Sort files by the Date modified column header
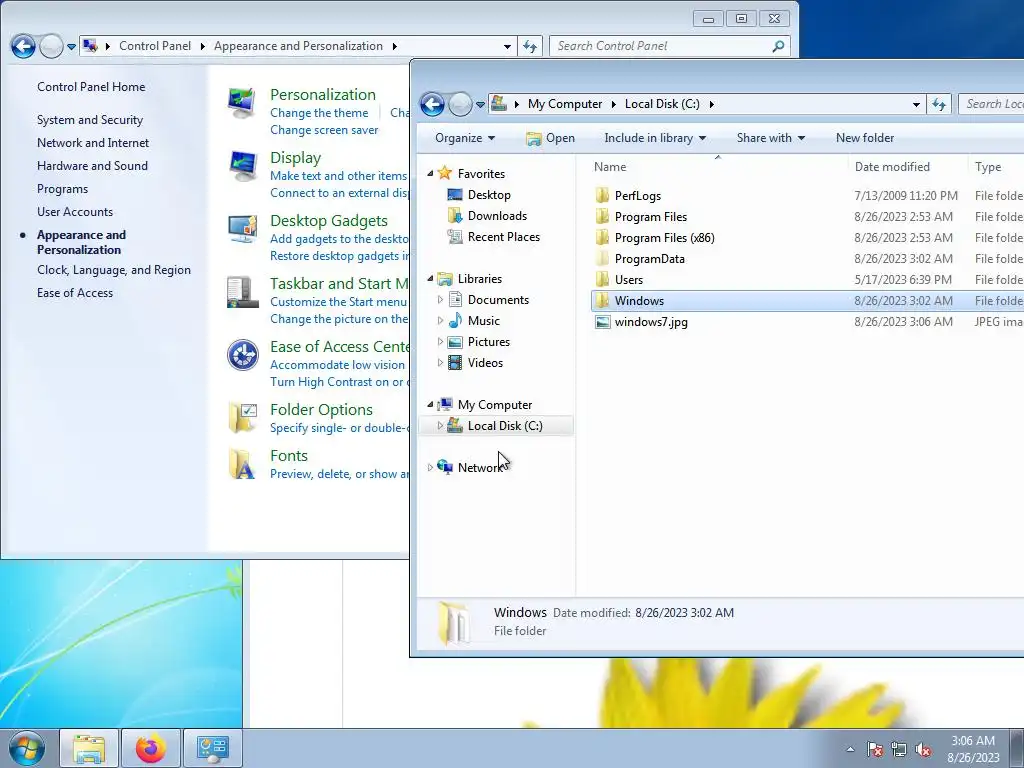Screen dimensions: 1024x768 point(908,167)
